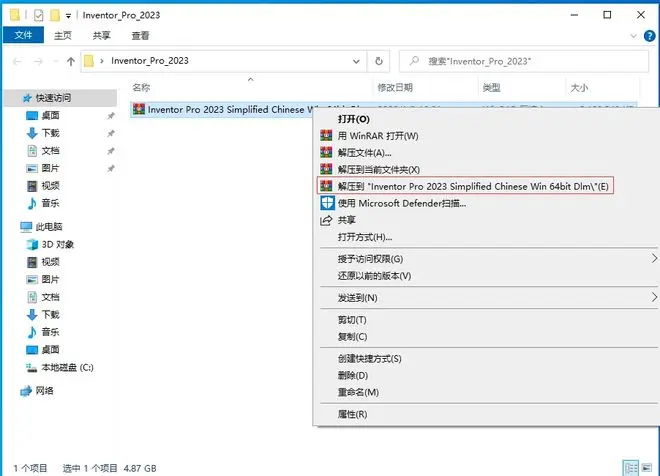
Task: Click the pin icon next to 桌面
Action: 111,116
